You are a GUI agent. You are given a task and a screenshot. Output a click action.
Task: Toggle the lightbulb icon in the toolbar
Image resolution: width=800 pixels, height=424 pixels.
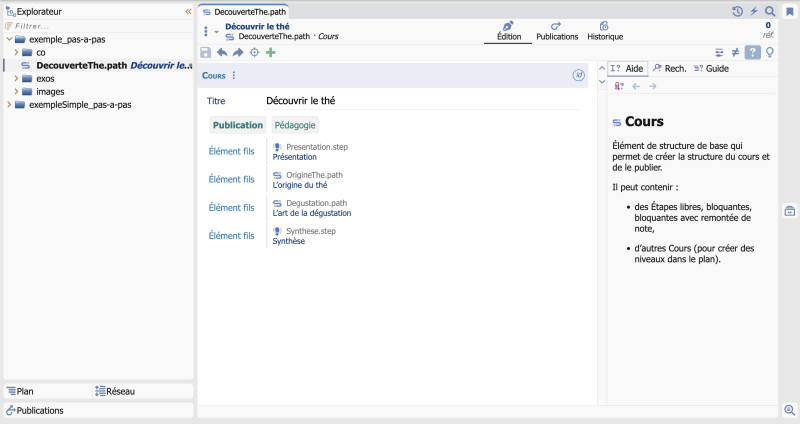(x=770, y=53)
